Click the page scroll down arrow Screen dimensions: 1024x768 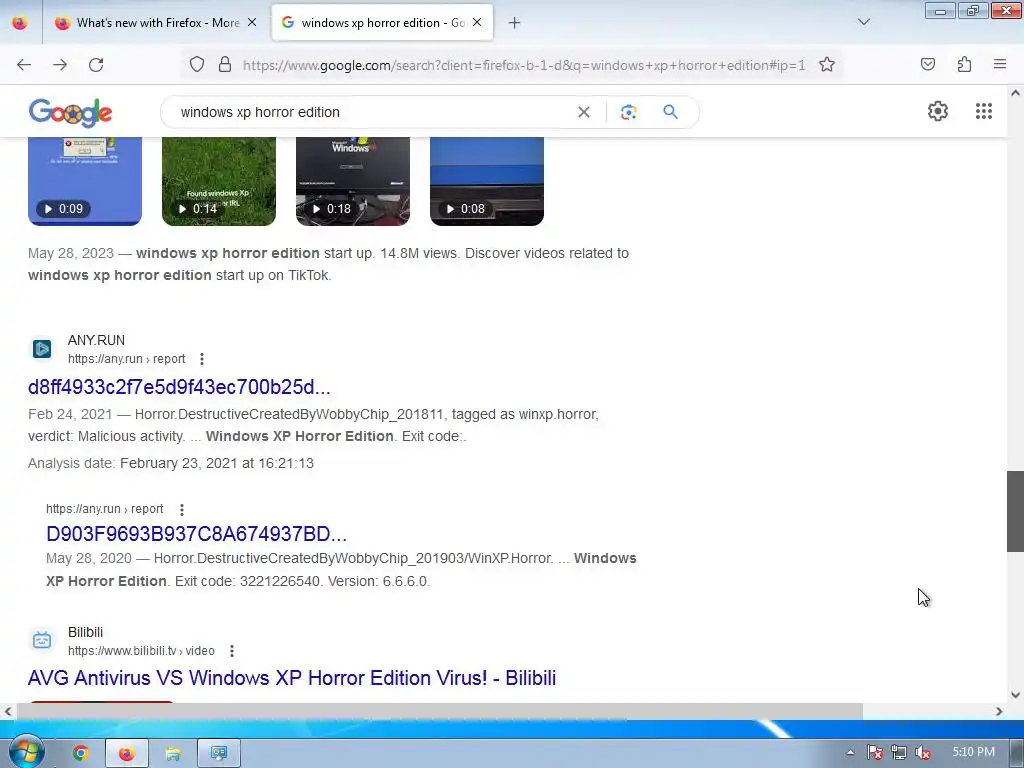tap(1015, 695)
